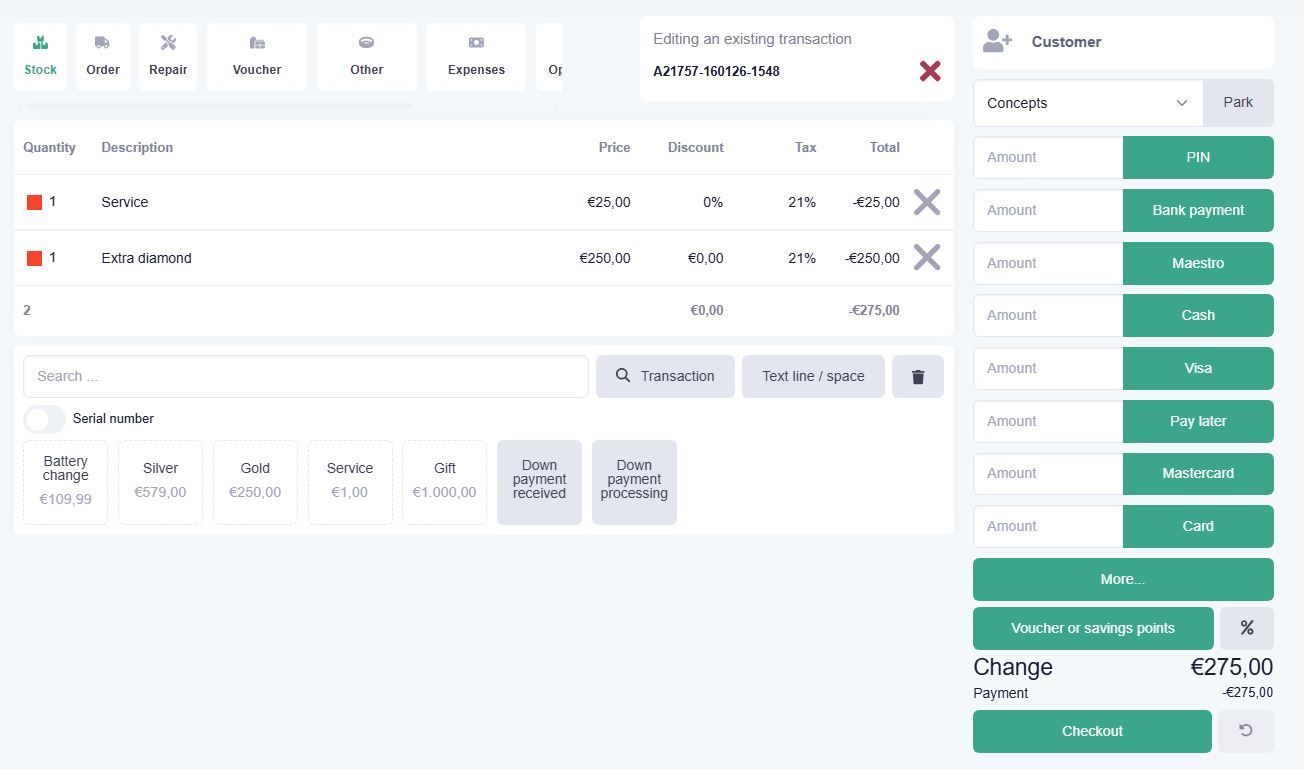Toggle the Serial number switch
1304x769 pixels.
point(44,419)
